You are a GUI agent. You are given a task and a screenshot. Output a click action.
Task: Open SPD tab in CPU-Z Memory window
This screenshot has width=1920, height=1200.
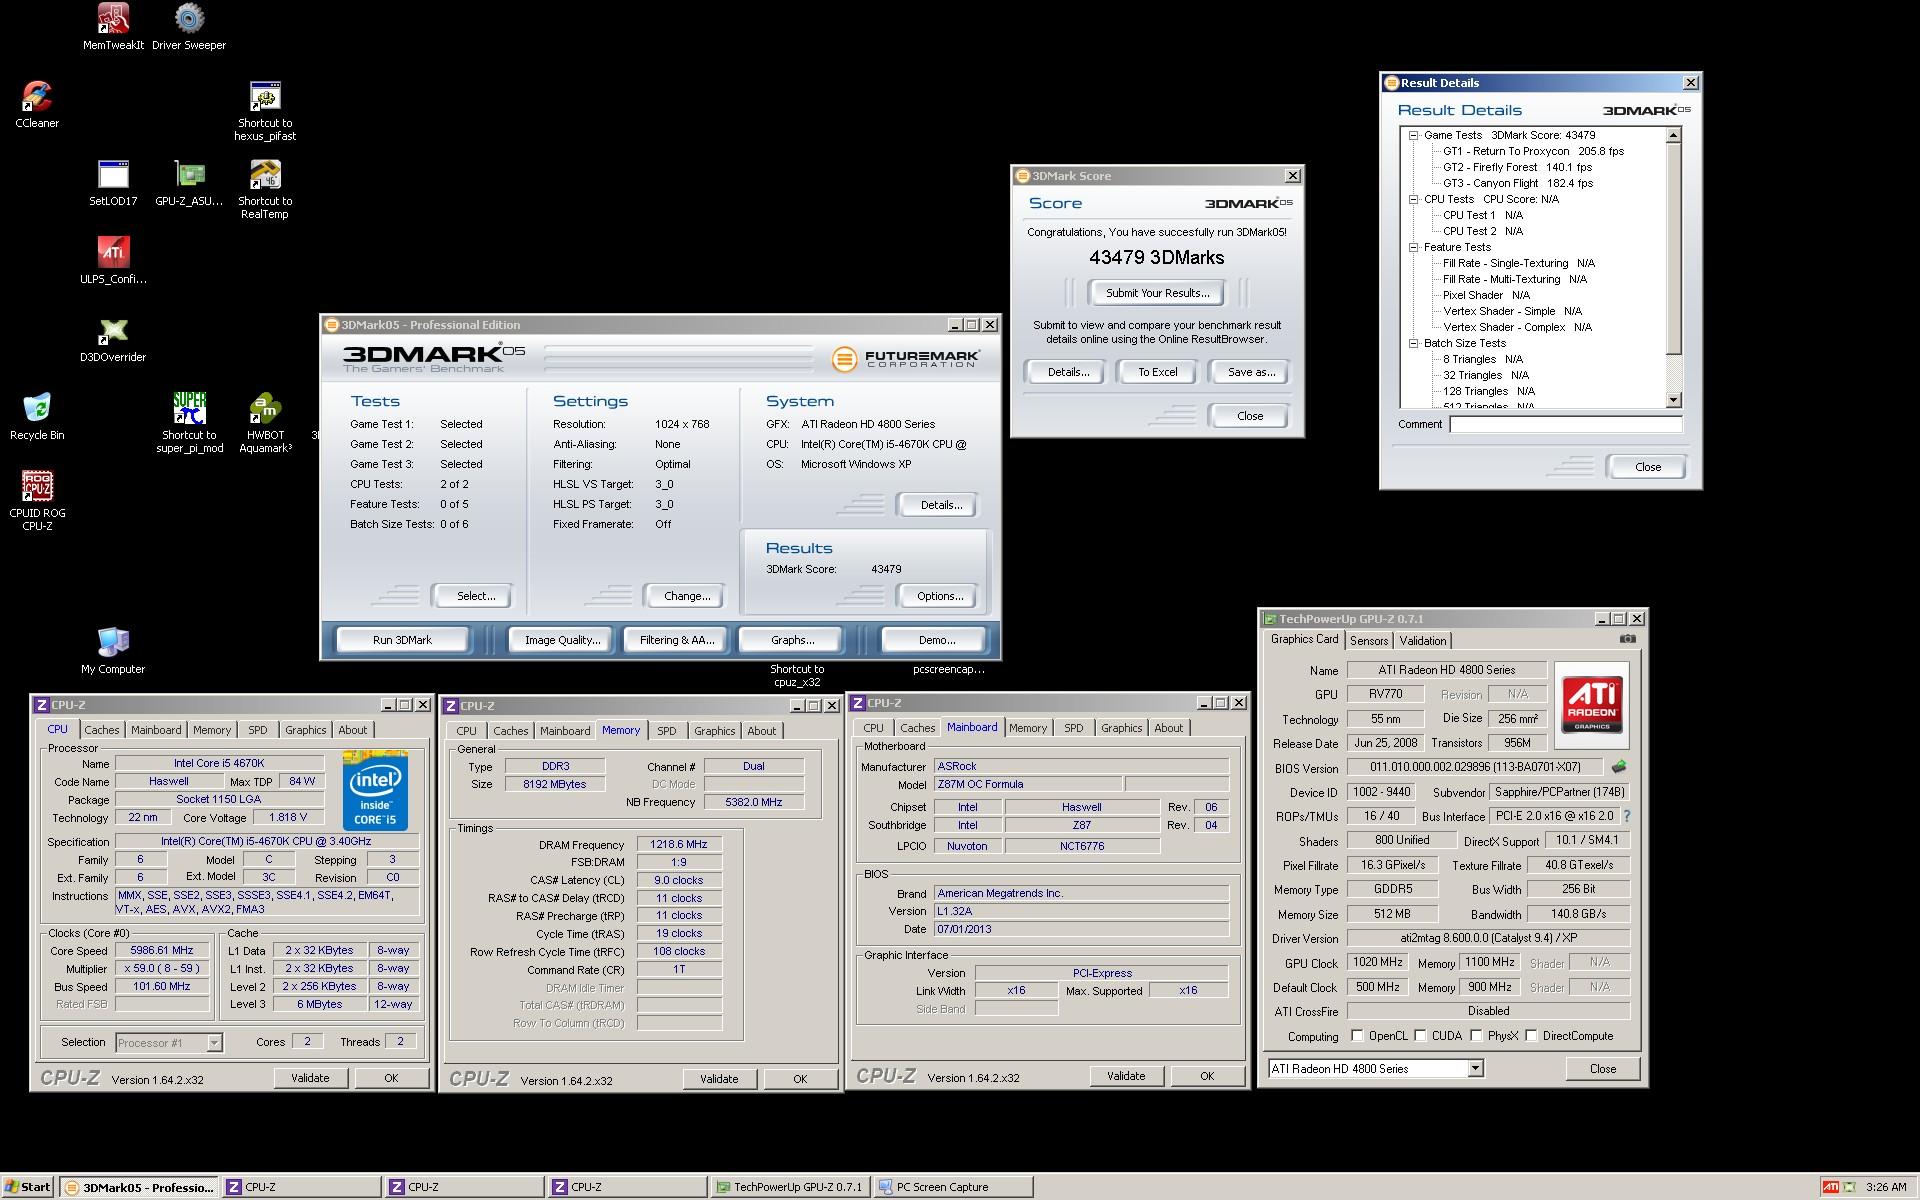(667, 731)
